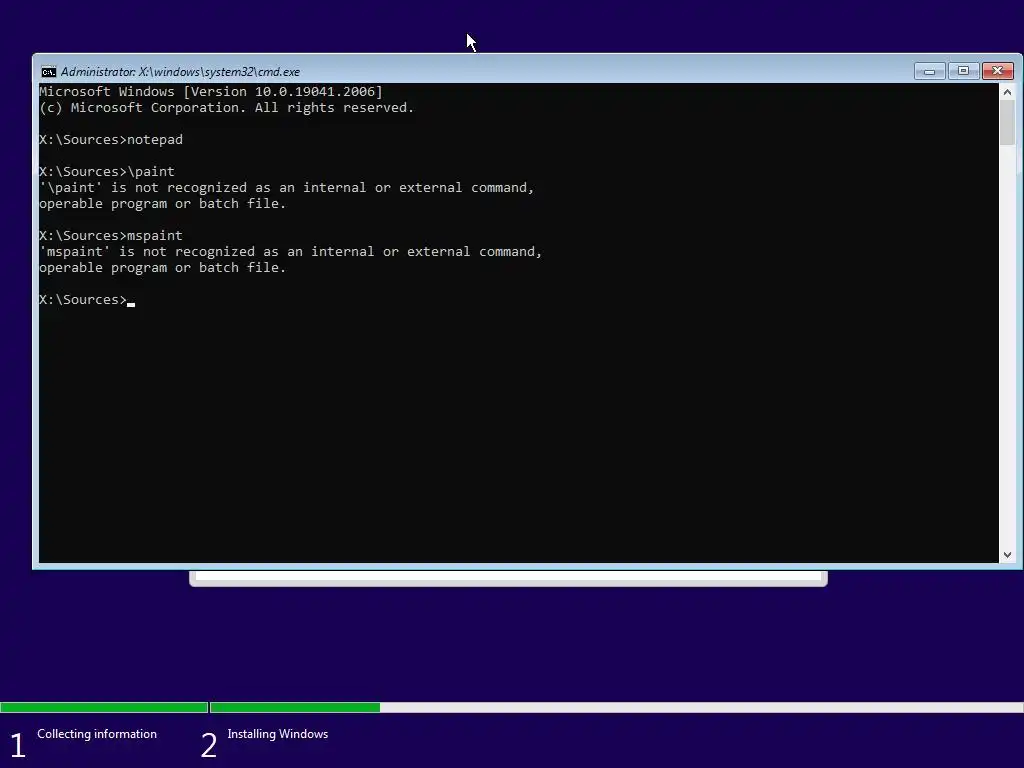1024x768 pixels.
Task: Close the Administrator cmd.exe window
Action: (x=997, y=71)
